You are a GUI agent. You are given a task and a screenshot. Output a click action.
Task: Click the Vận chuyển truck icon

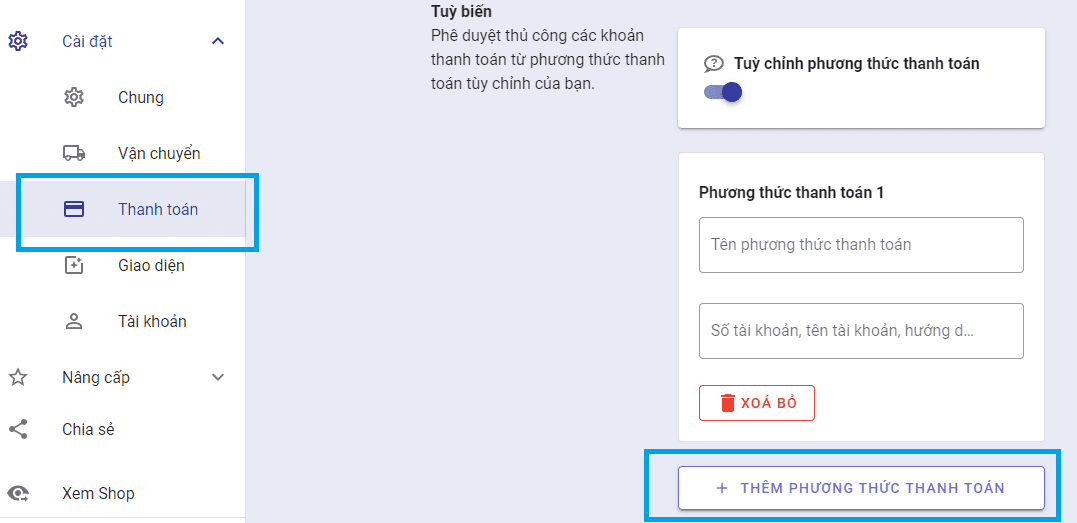point(73,154)
